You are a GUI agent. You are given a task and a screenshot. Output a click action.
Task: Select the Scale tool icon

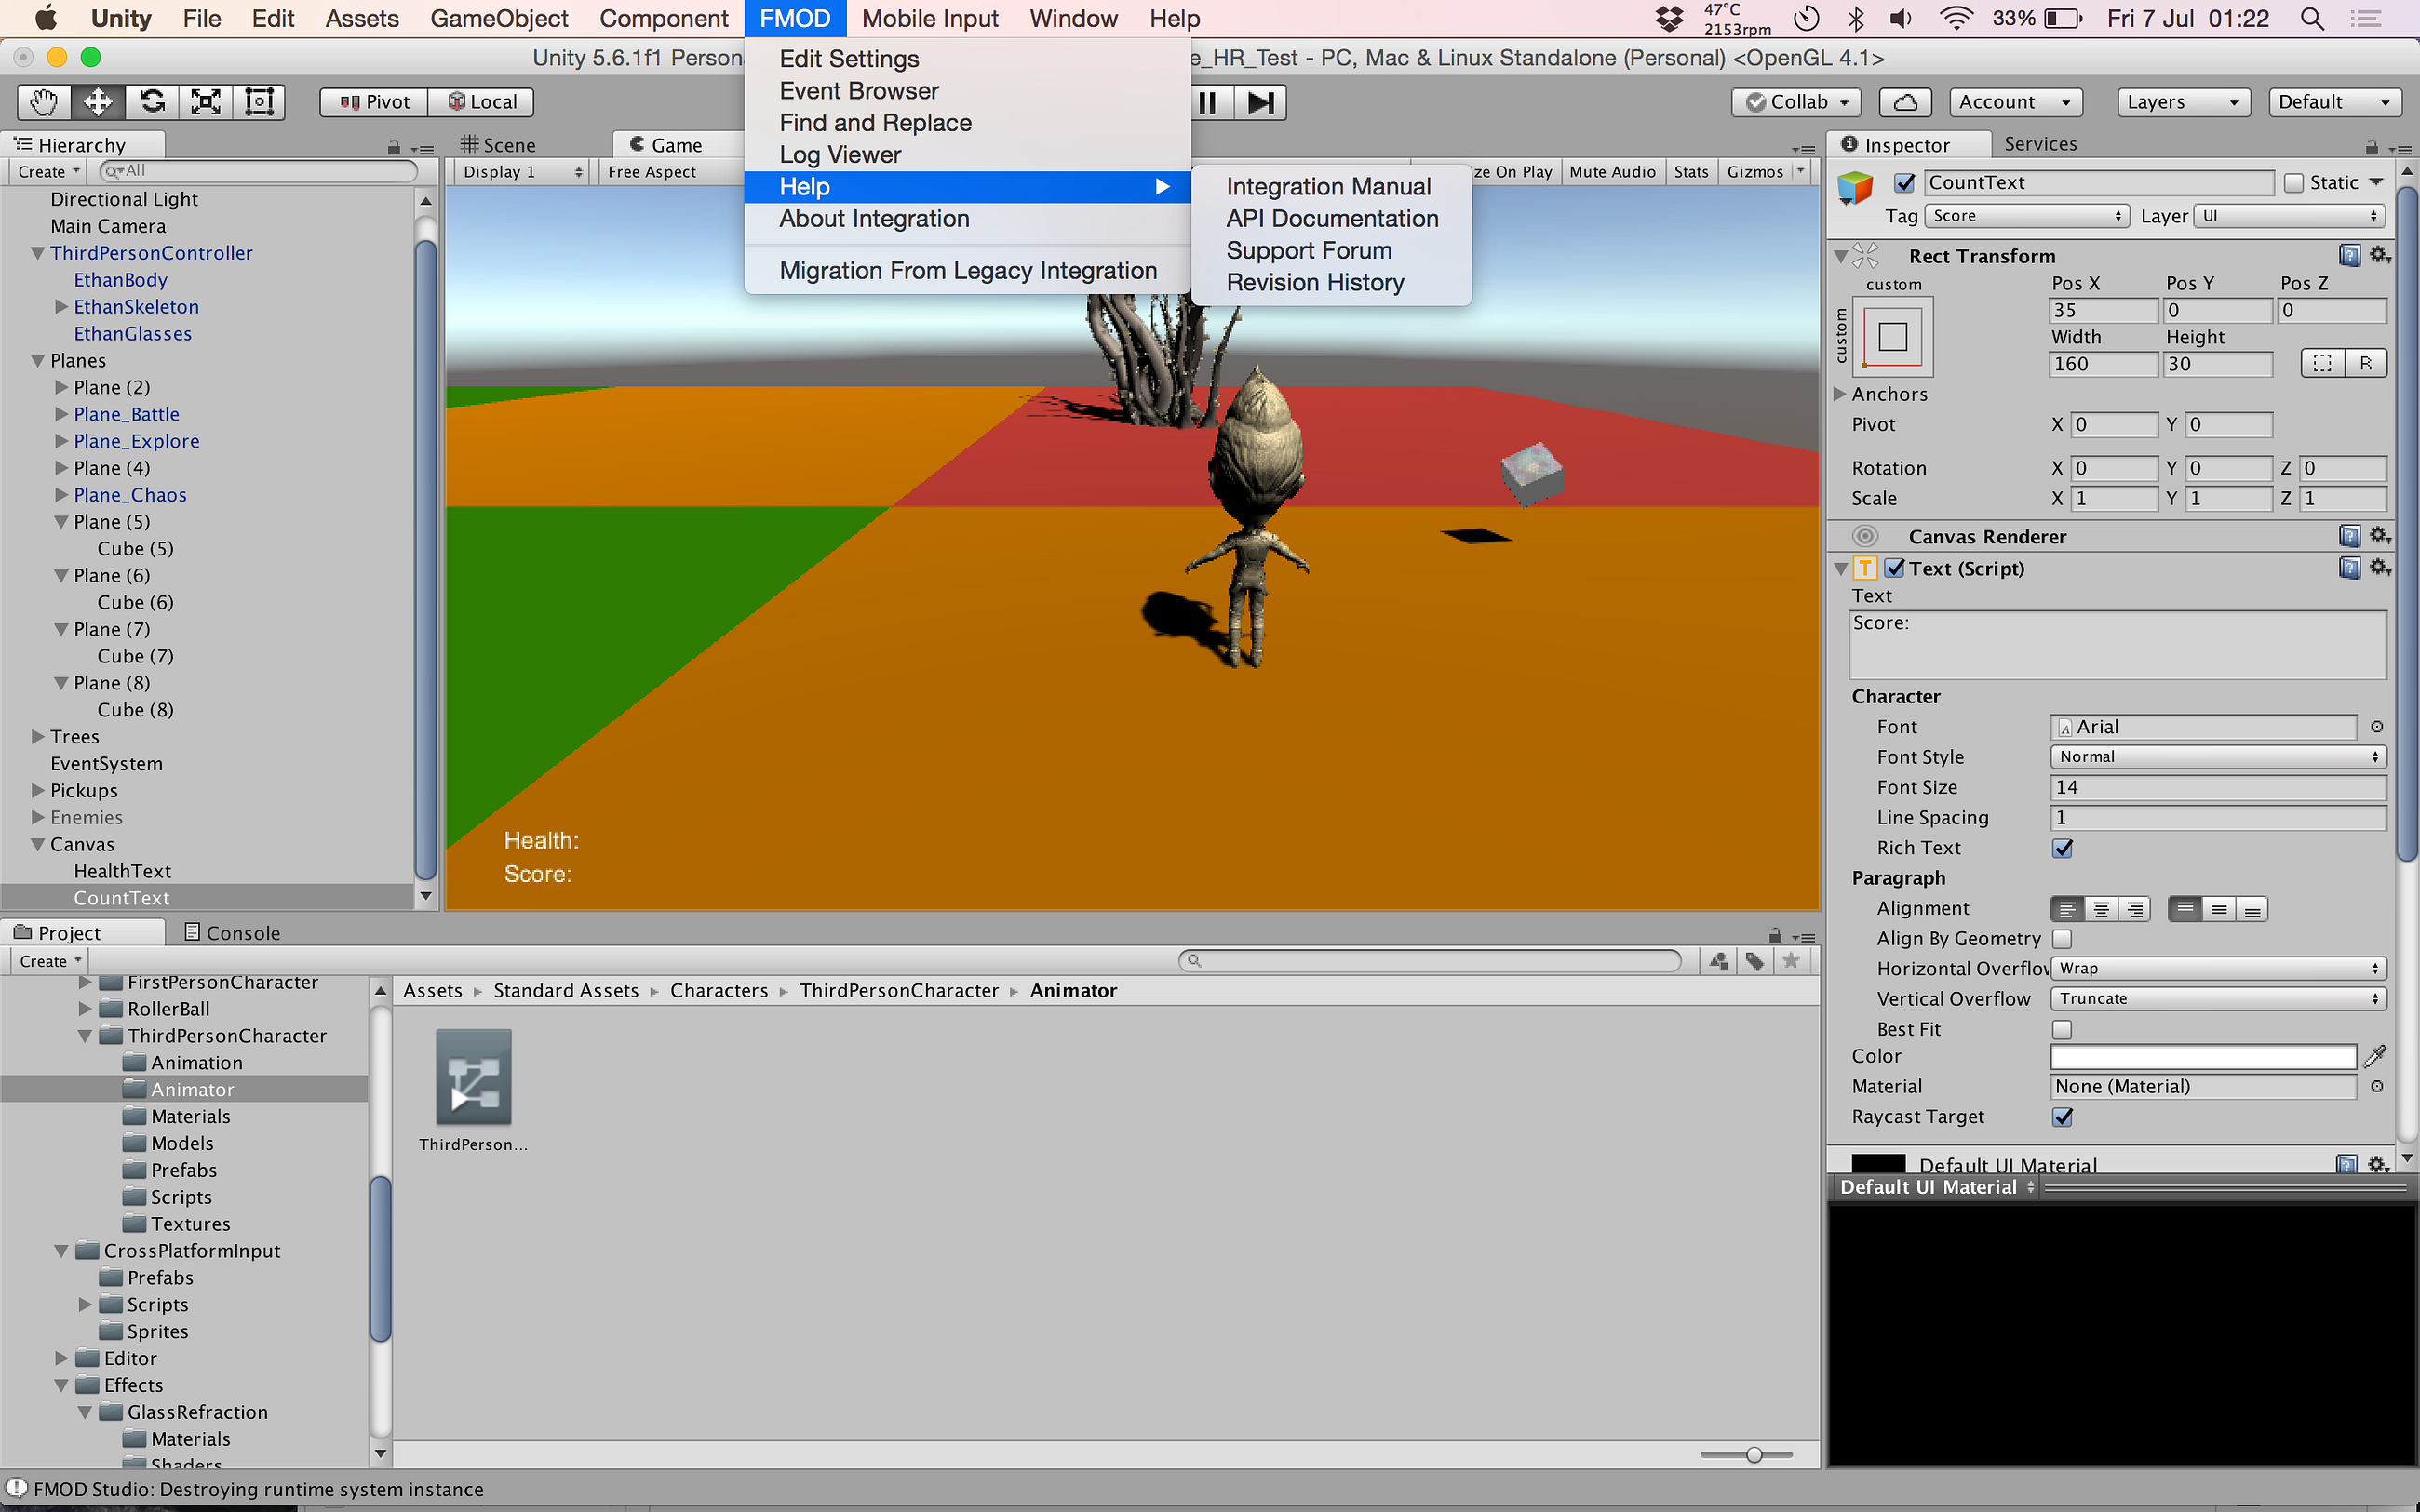pyautogui.click(x=206, y=102)
